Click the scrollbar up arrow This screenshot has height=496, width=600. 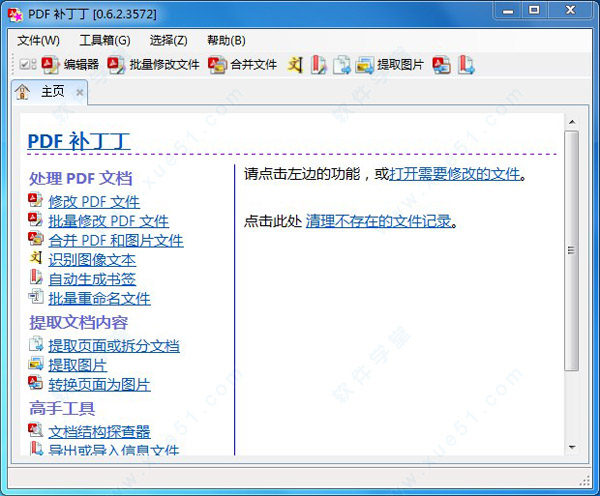(x=572, y=122)
